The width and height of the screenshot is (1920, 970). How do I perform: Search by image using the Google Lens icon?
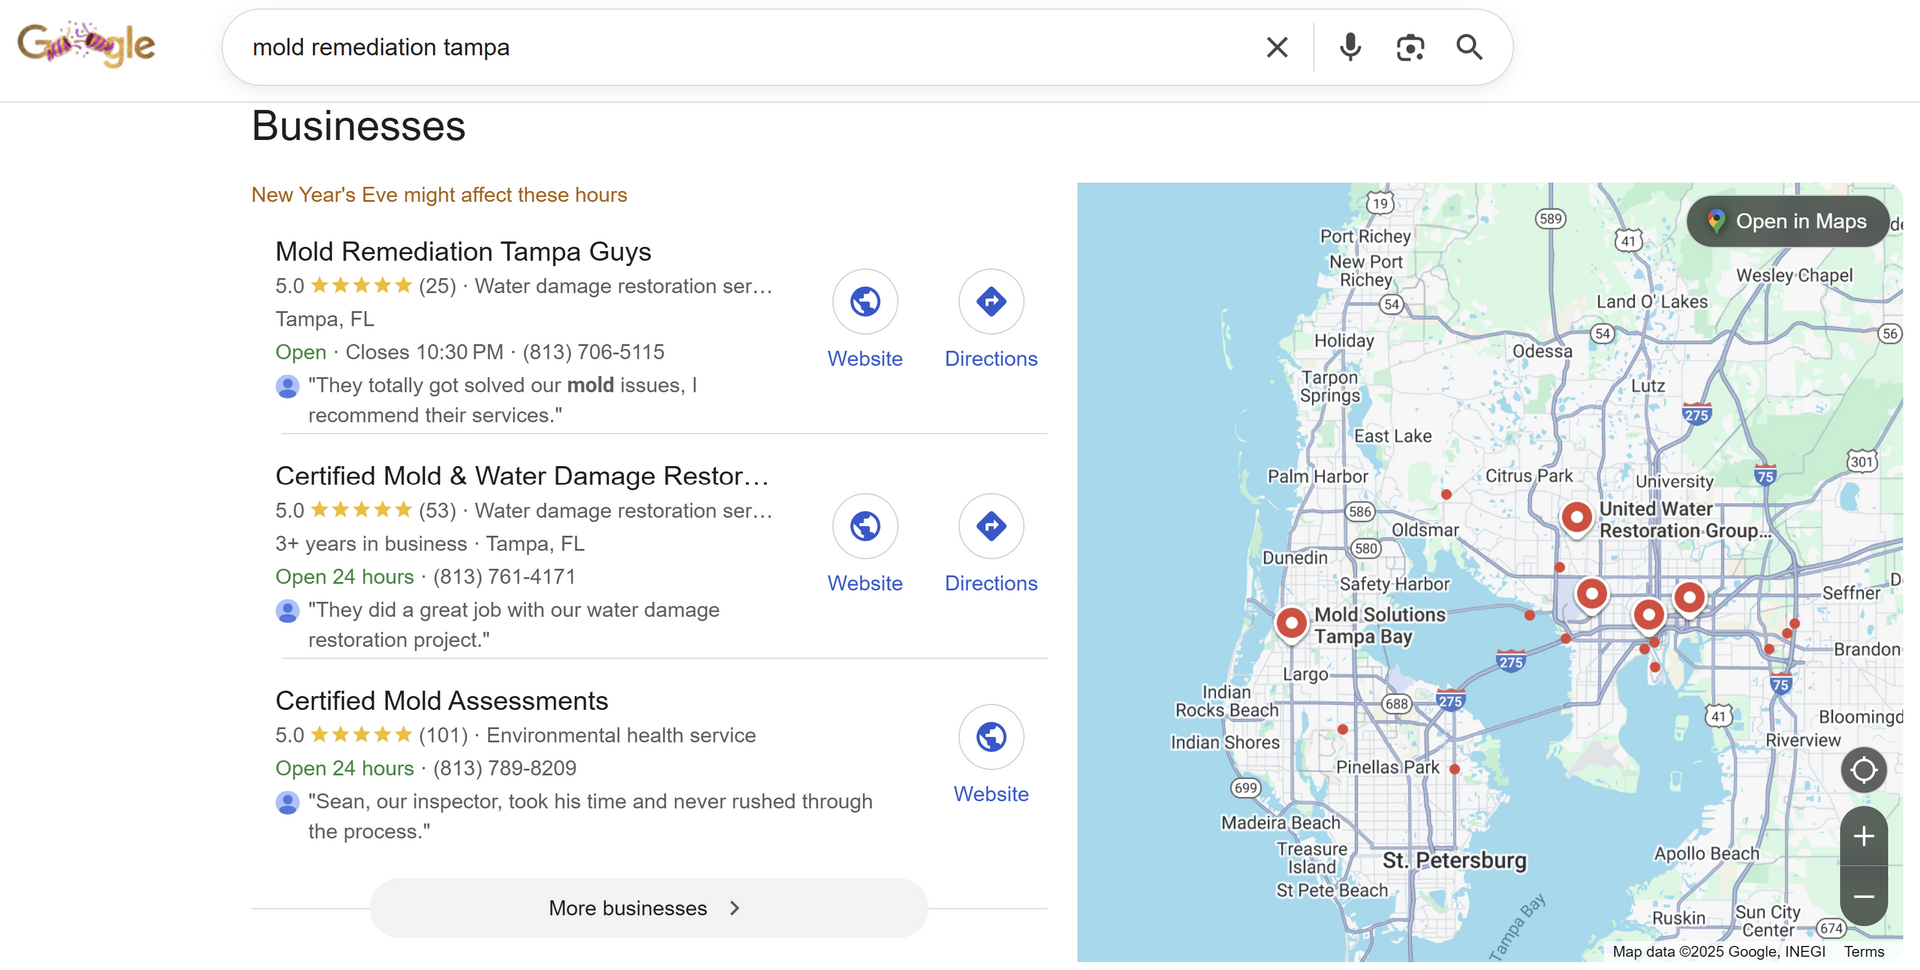[x=1410, y=47]
